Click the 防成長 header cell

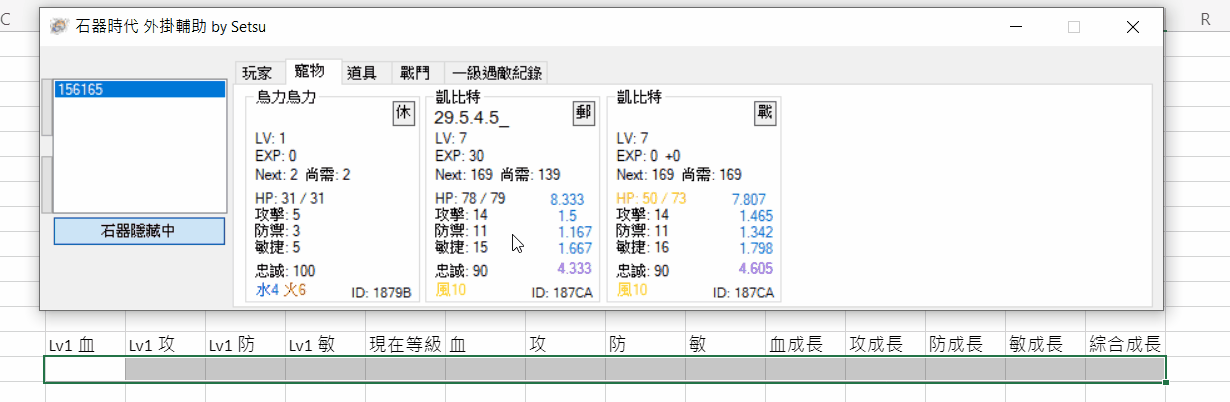tap(965, 345)
